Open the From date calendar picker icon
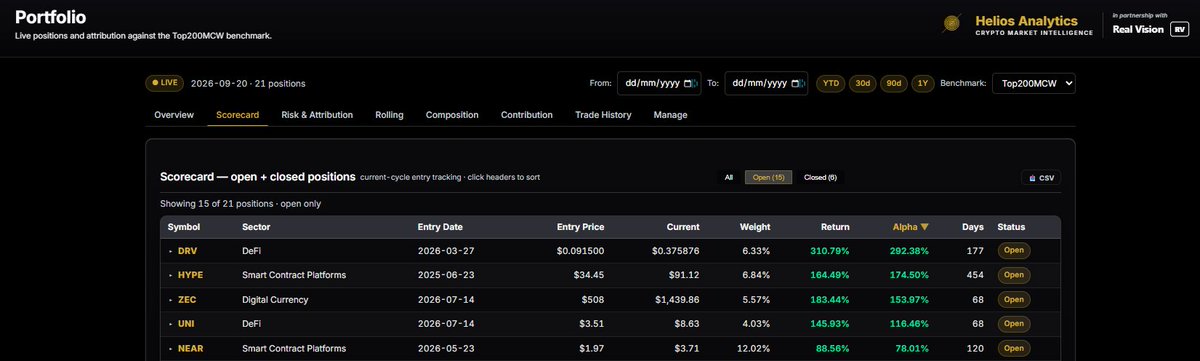 pyautogui.click(x=689, y=83)
